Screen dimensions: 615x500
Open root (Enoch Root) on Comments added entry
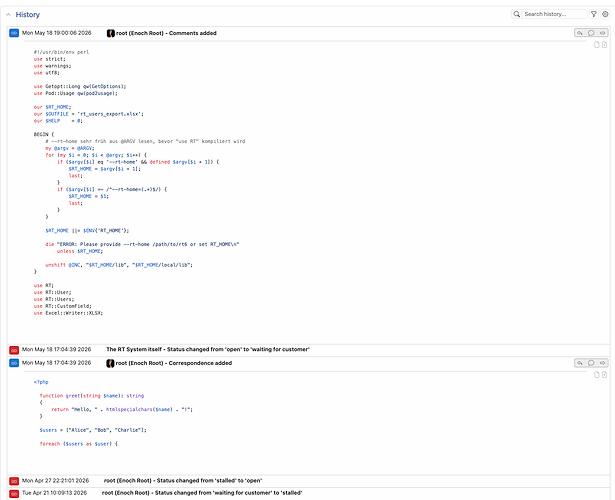click(x=140, y=33)
